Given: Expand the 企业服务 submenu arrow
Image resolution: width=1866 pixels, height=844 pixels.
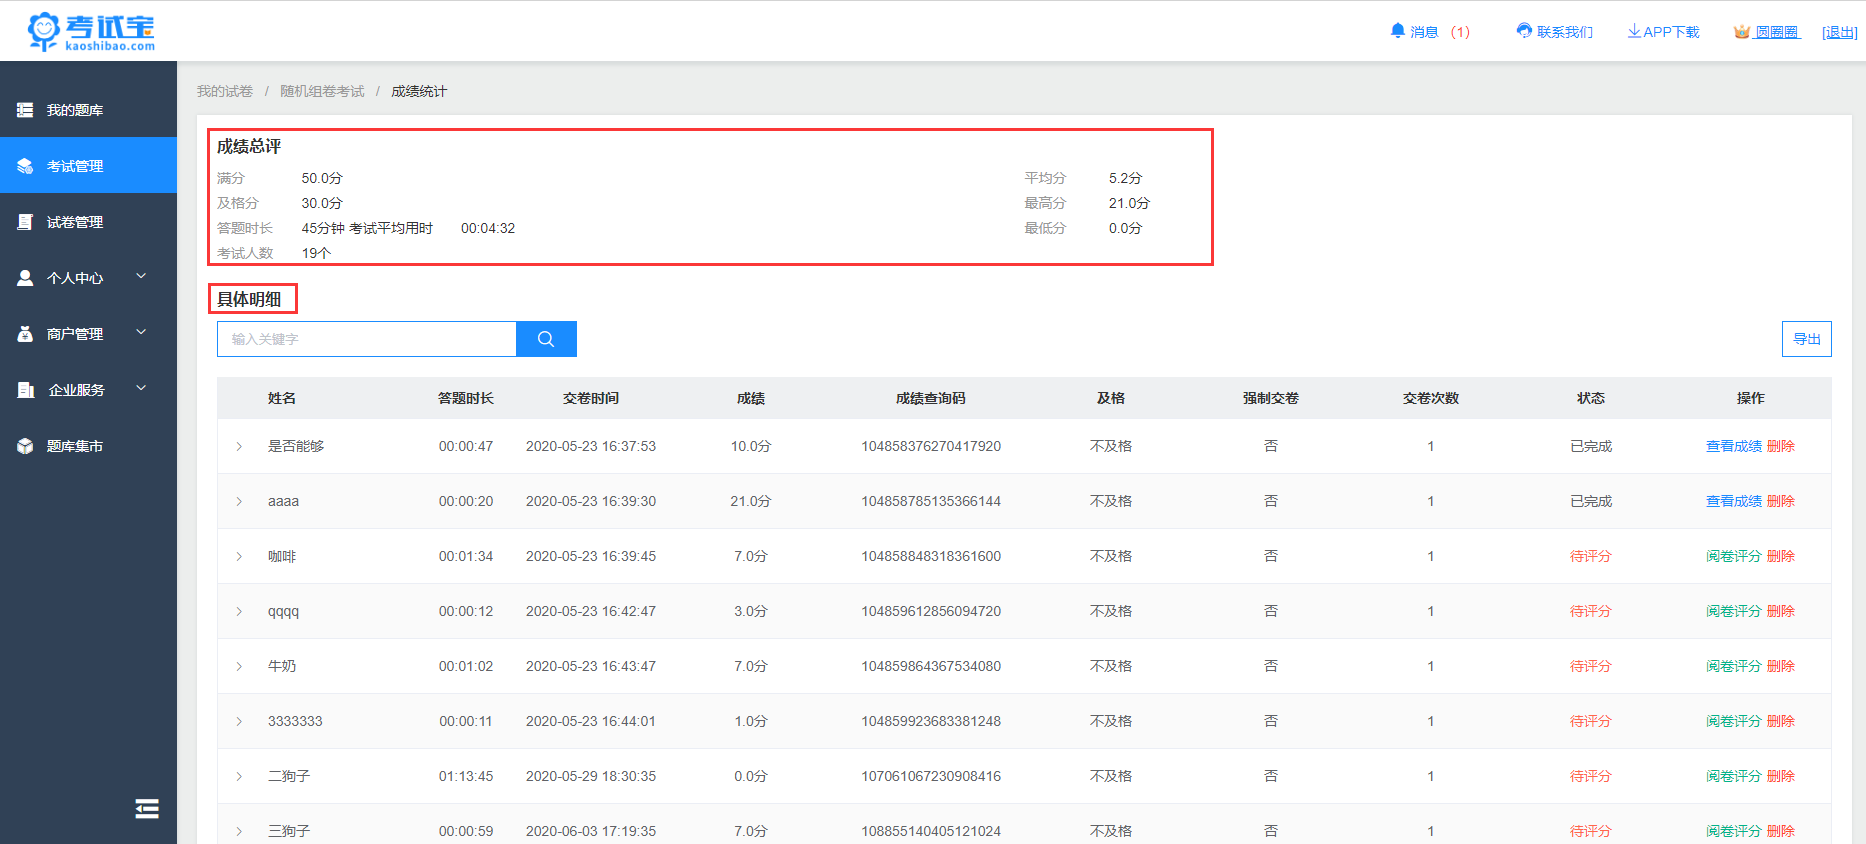Looking at the screenshot, I should coord(141,388).
